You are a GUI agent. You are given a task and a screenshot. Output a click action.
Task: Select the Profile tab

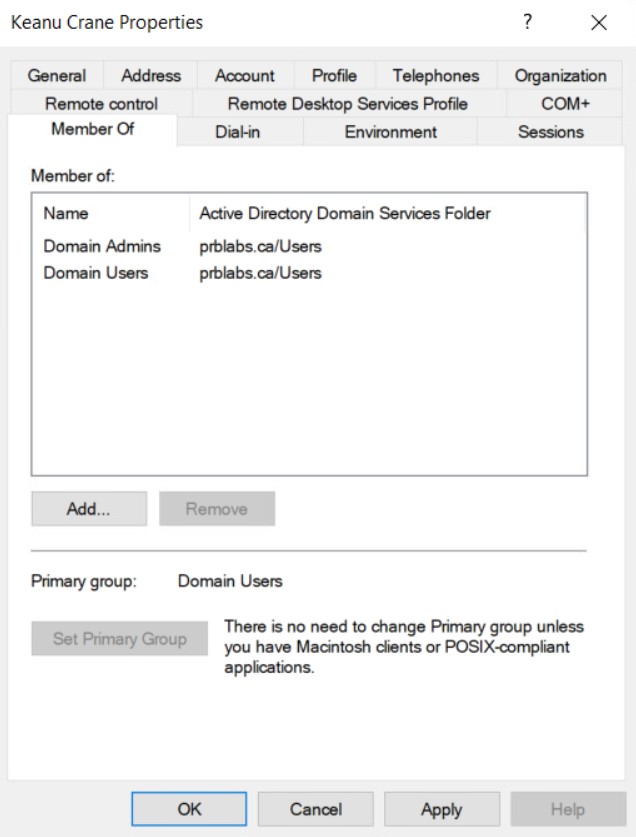334,76
